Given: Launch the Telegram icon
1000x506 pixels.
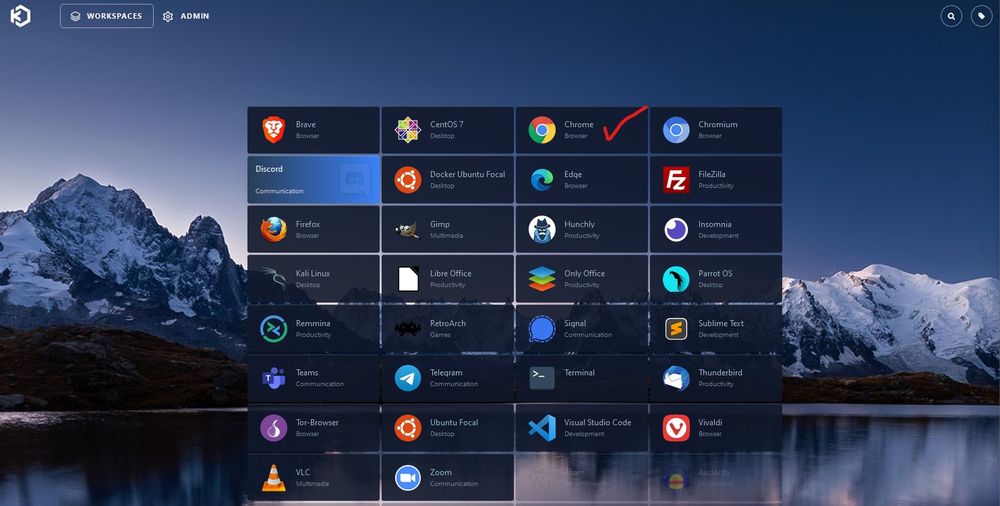Looking at the screenshot, I should [x=408, y=378].
